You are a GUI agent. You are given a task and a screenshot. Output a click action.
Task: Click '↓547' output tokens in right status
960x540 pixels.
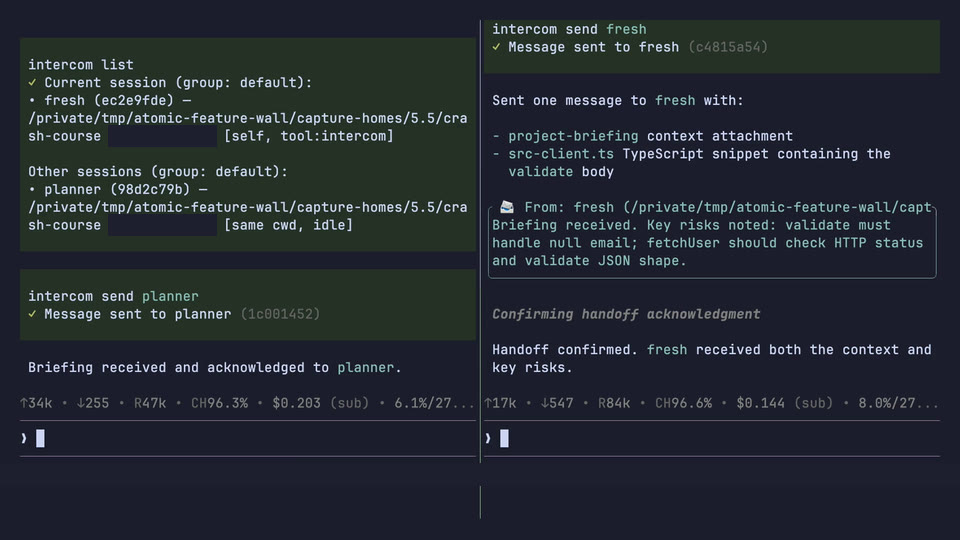(557, 403)
